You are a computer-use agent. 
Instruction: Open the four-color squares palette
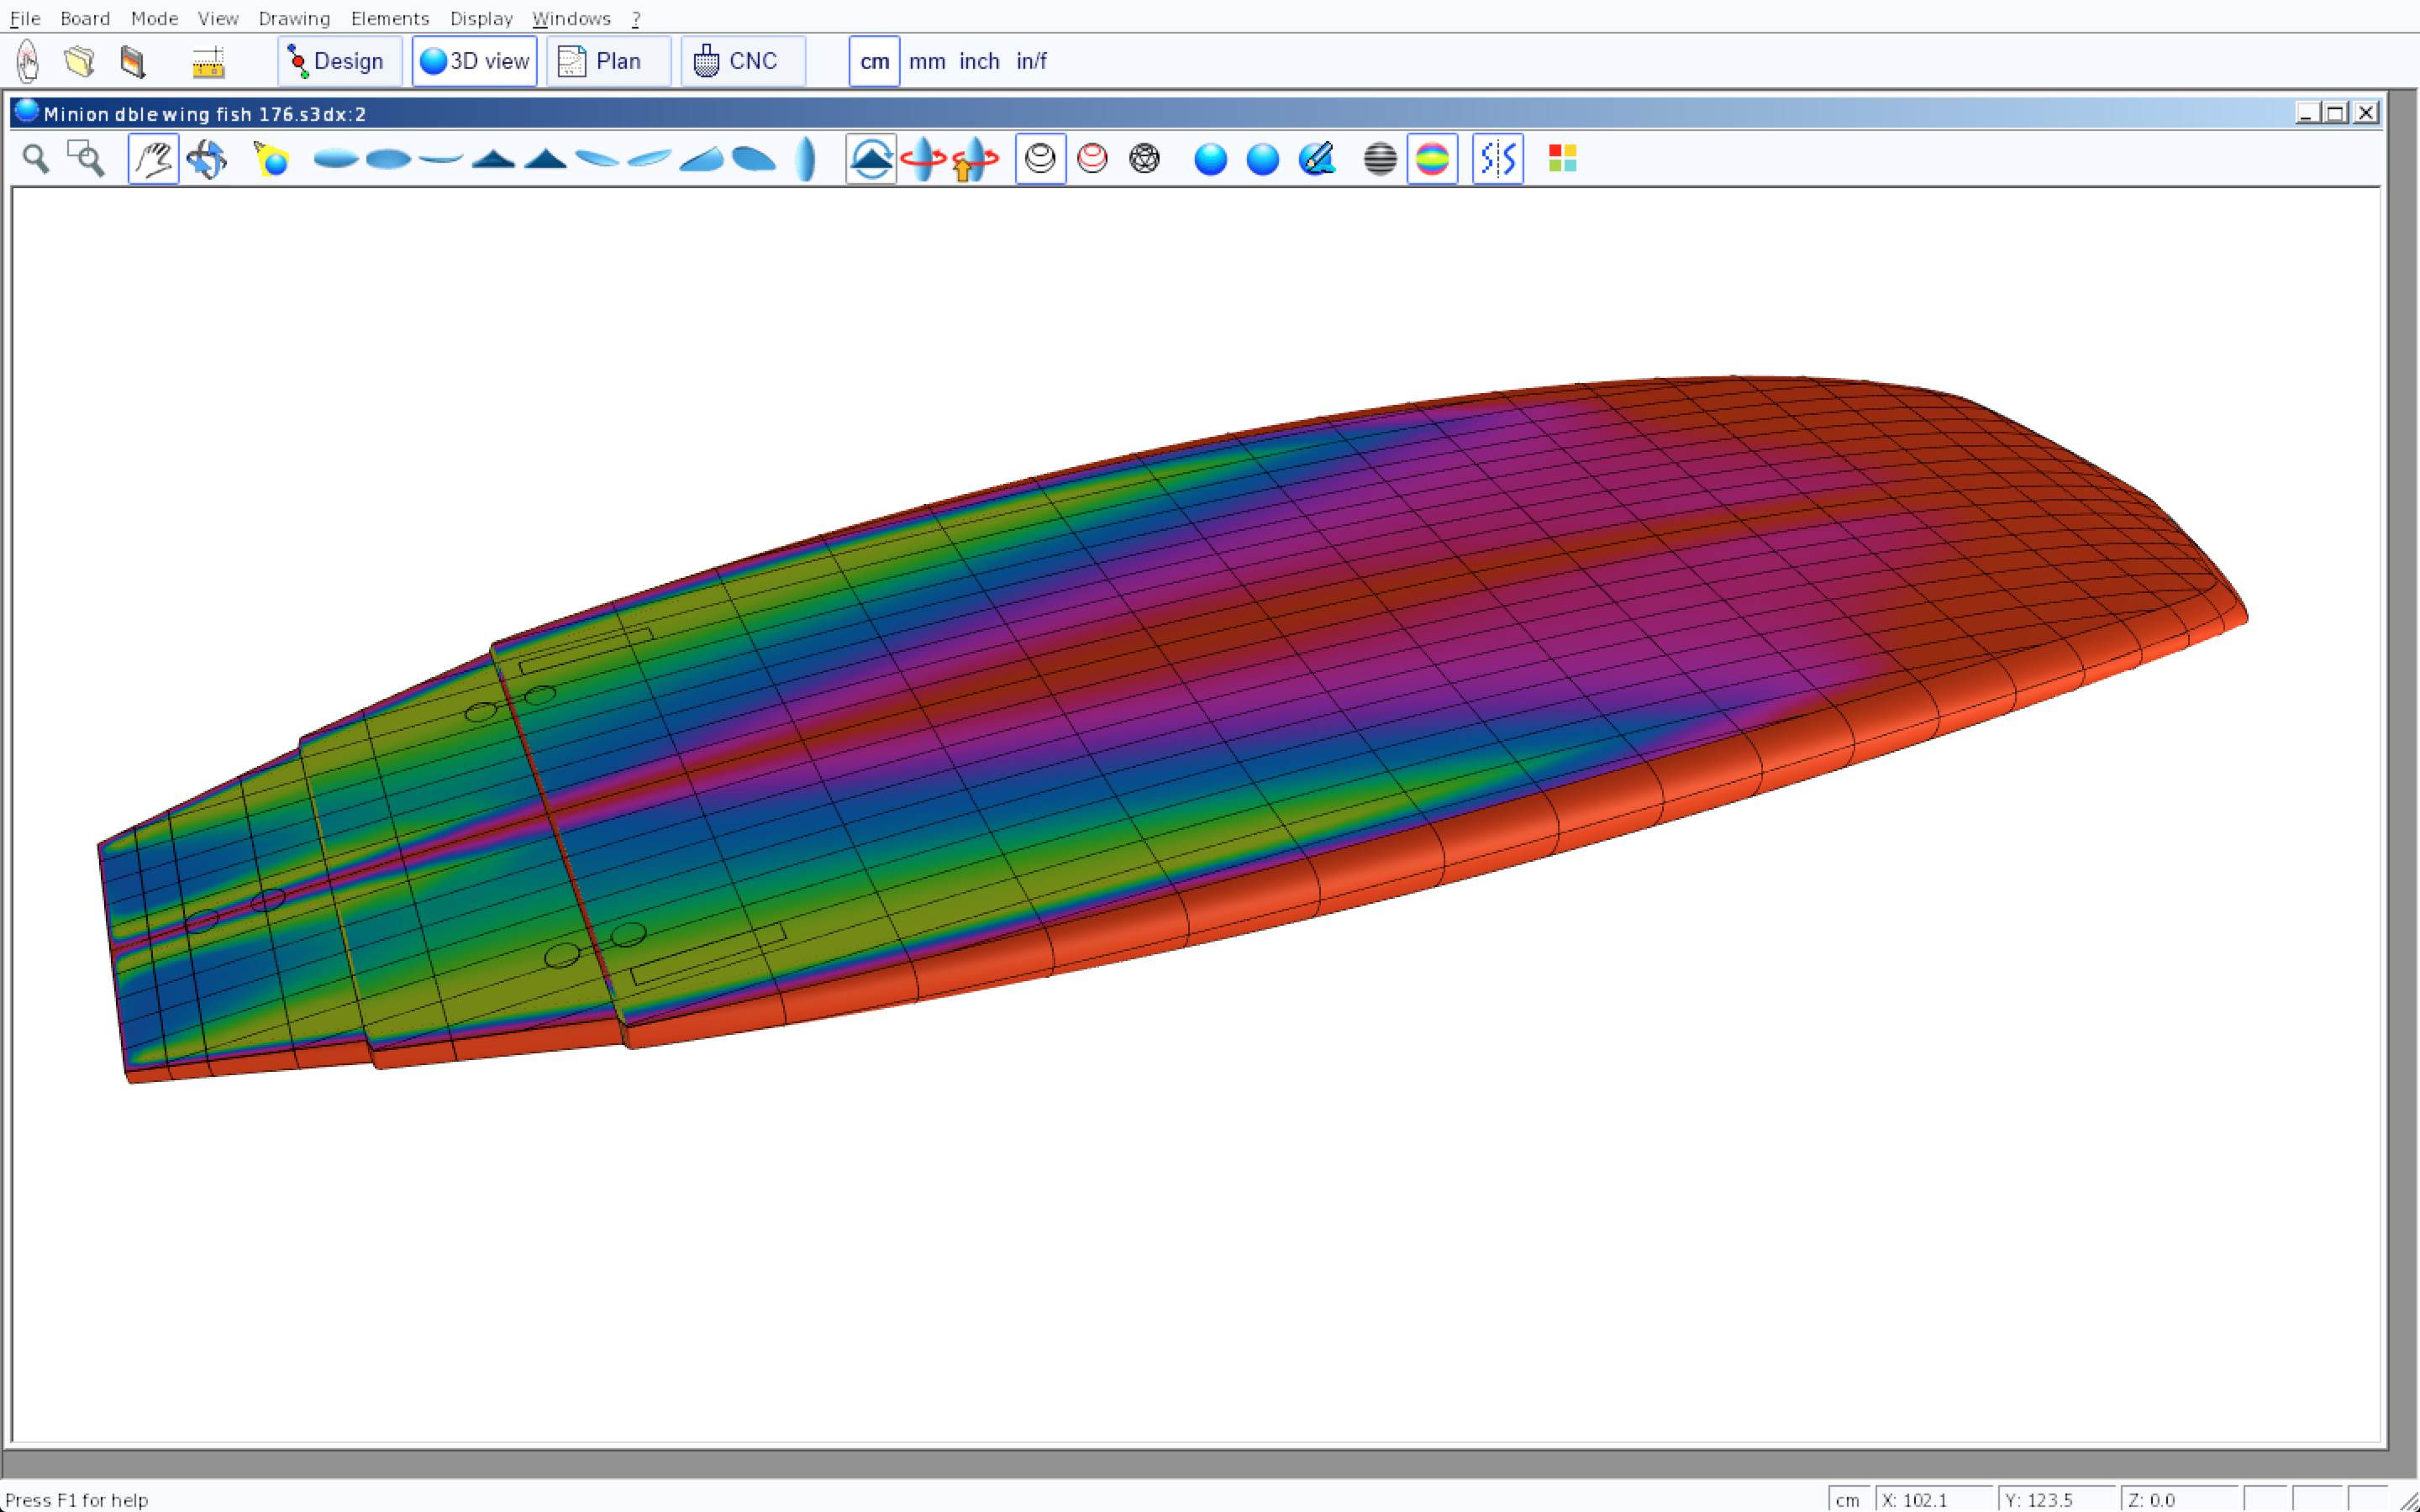tap(1562, 159)
